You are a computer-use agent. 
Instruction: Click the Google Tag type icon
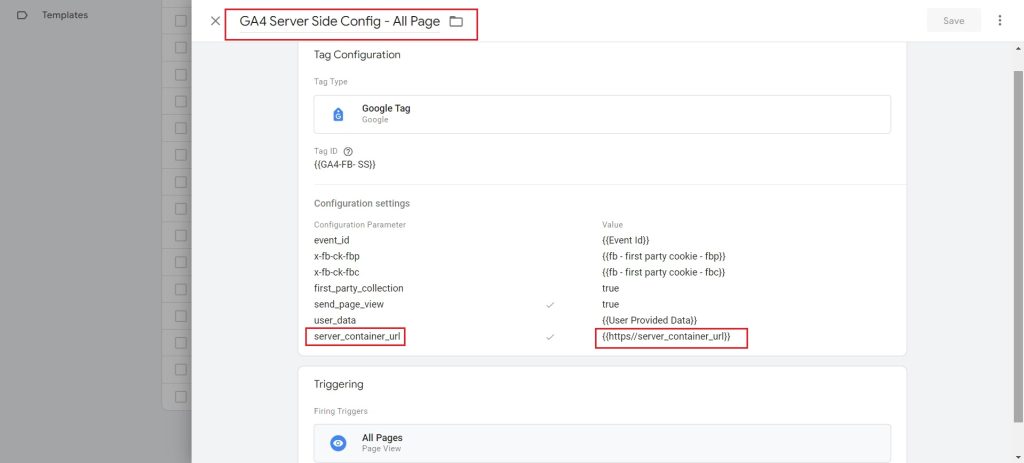pos(338,114)
